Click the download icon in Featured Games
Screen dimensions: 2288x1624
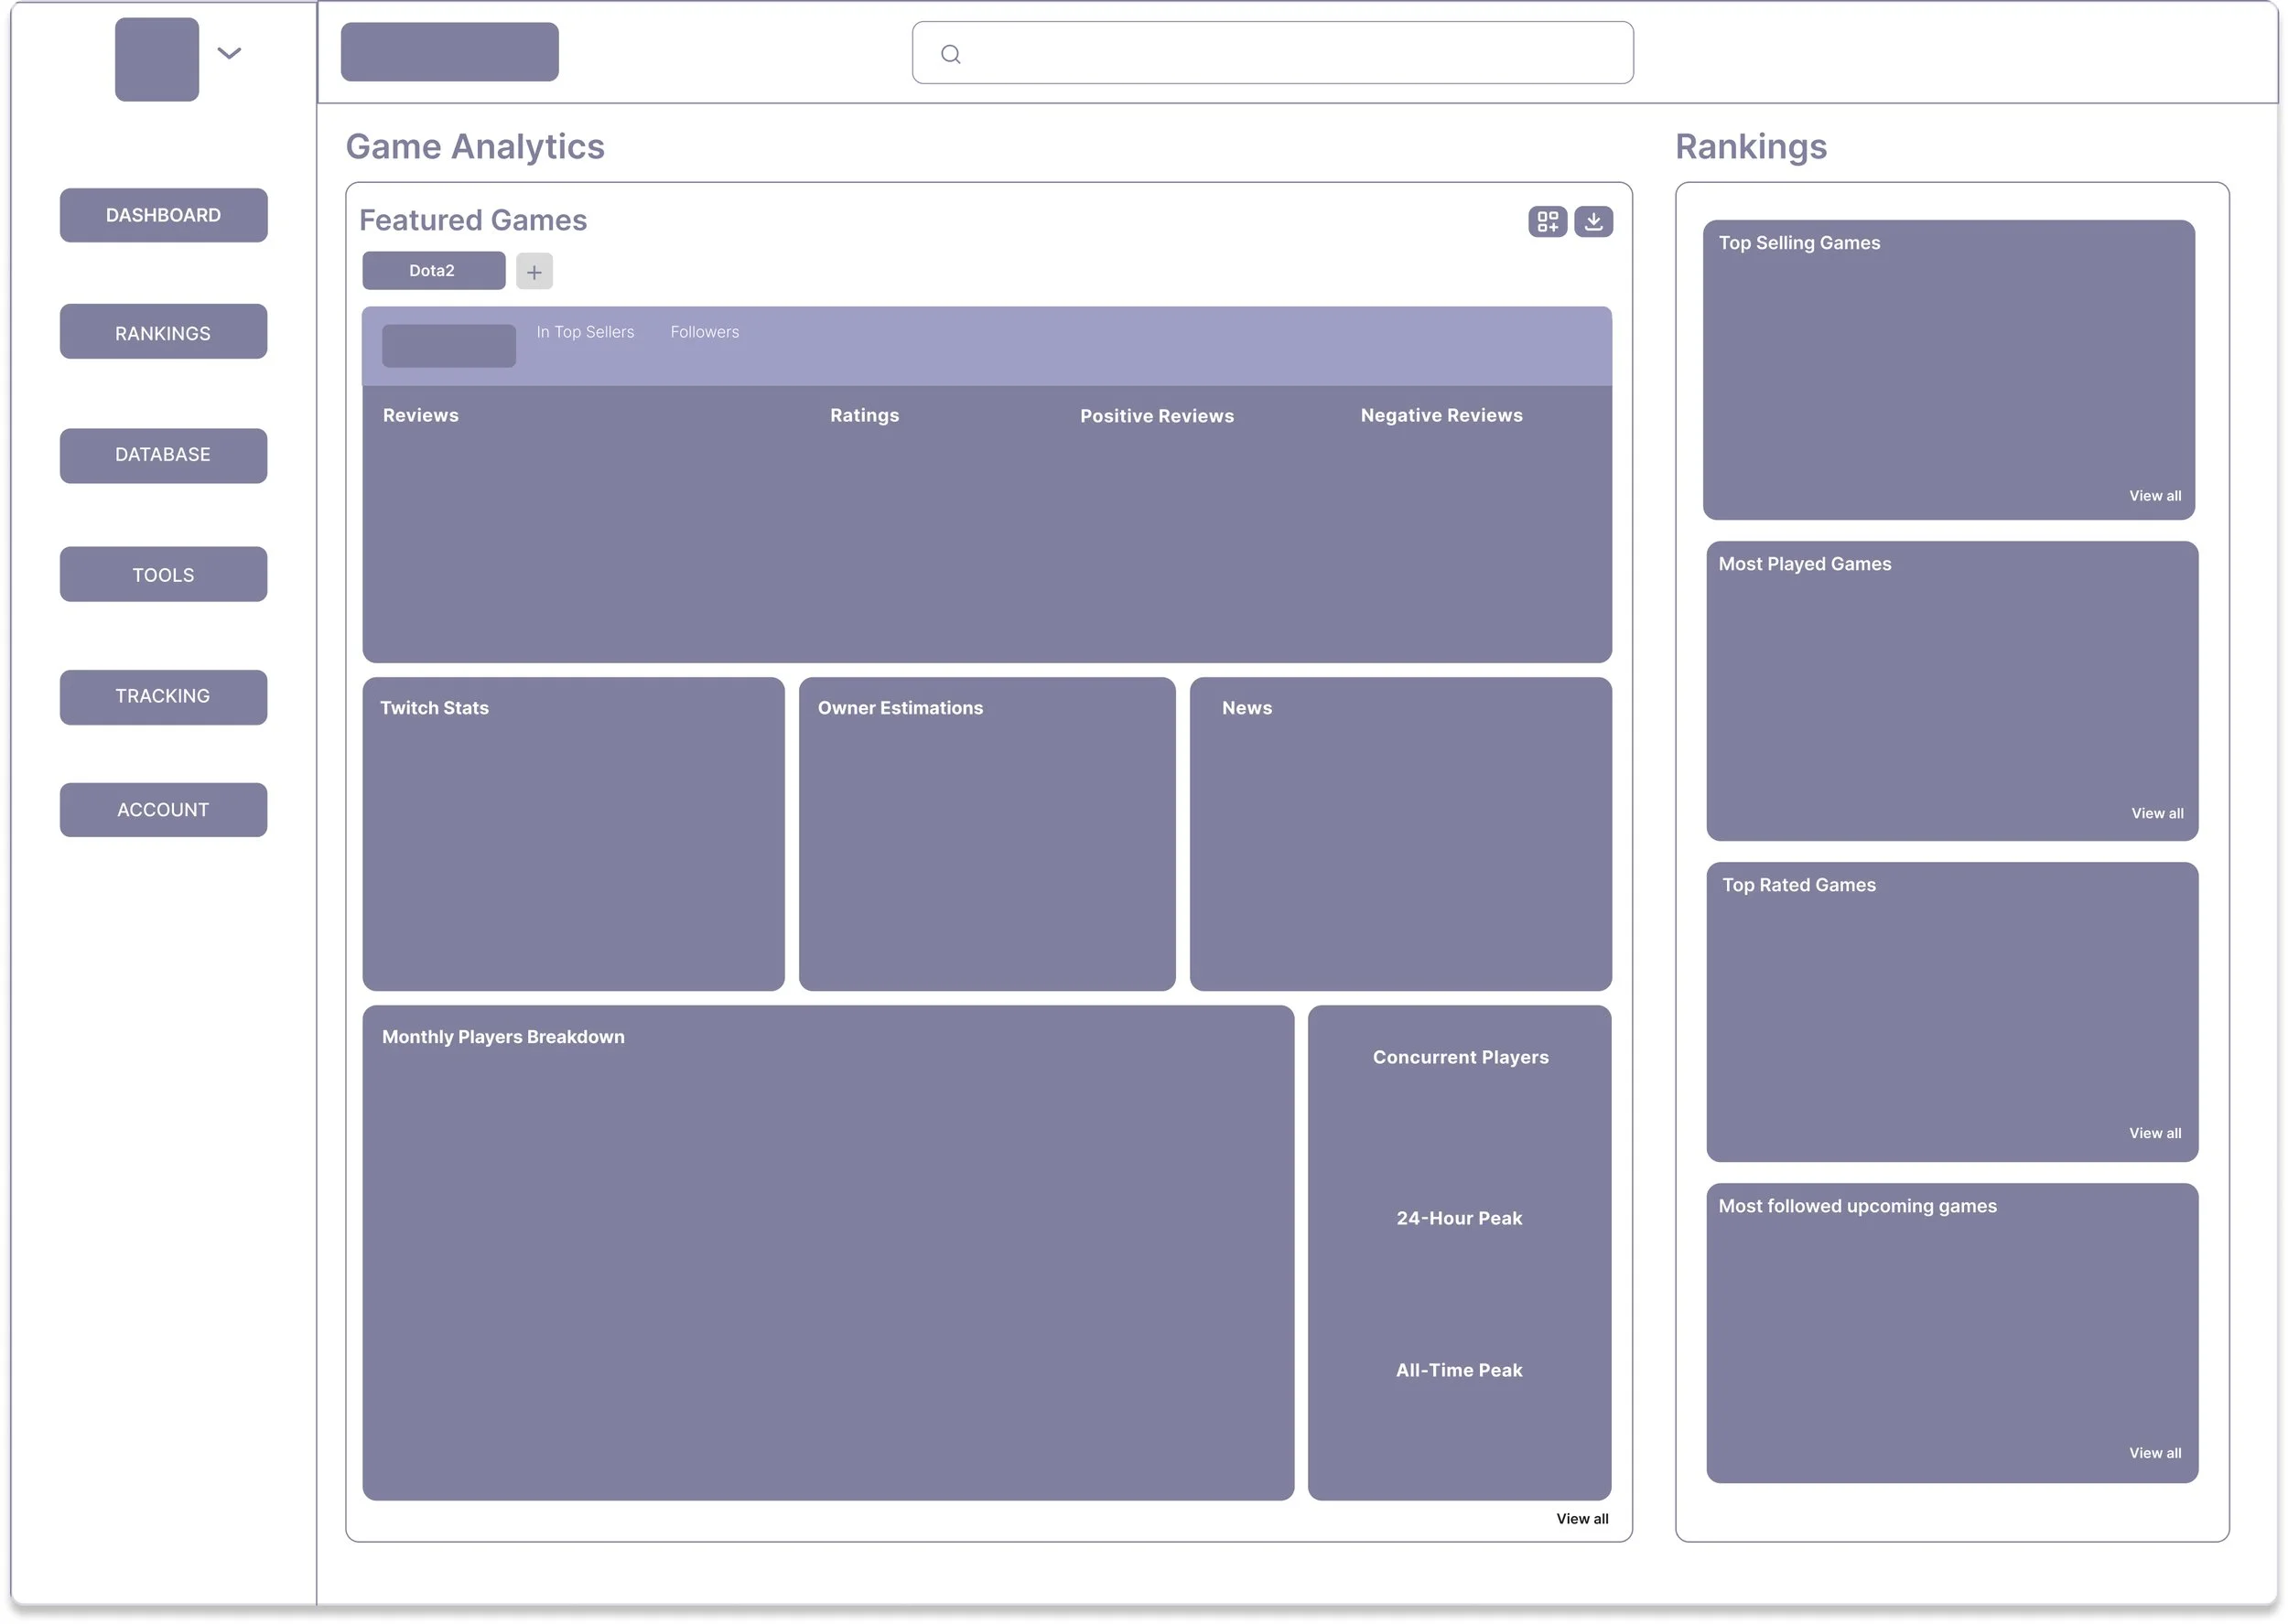tap(1593, 221)
